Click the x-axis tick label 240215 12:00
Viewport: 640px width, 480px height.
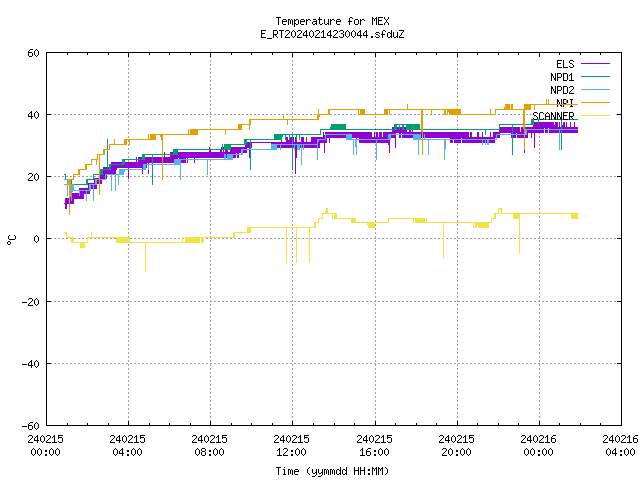pos(291,446)
